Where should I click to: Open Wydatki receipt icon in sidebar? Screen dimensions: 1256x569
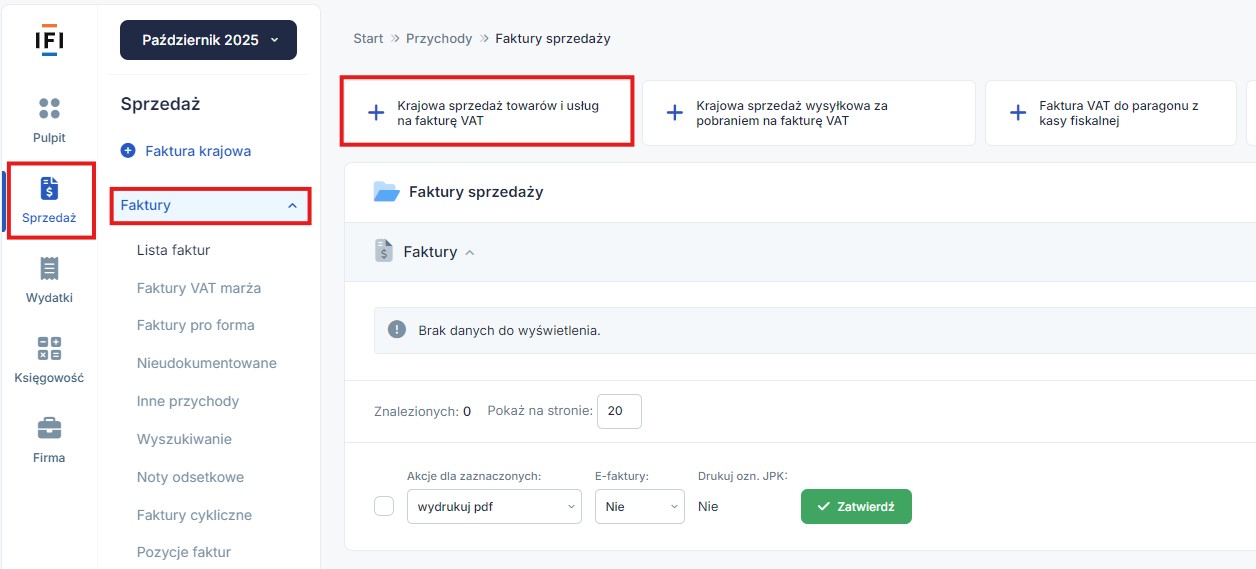coord(49,268)
